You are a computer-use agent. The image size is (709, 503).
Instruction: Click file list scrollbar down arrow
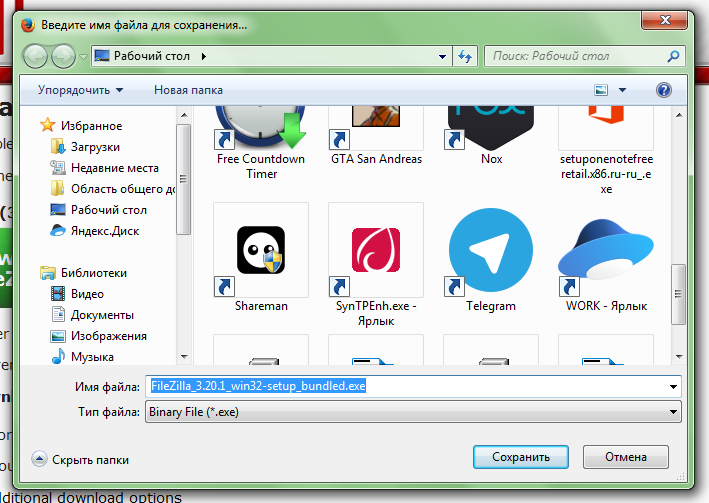click(x=679, y=357)
